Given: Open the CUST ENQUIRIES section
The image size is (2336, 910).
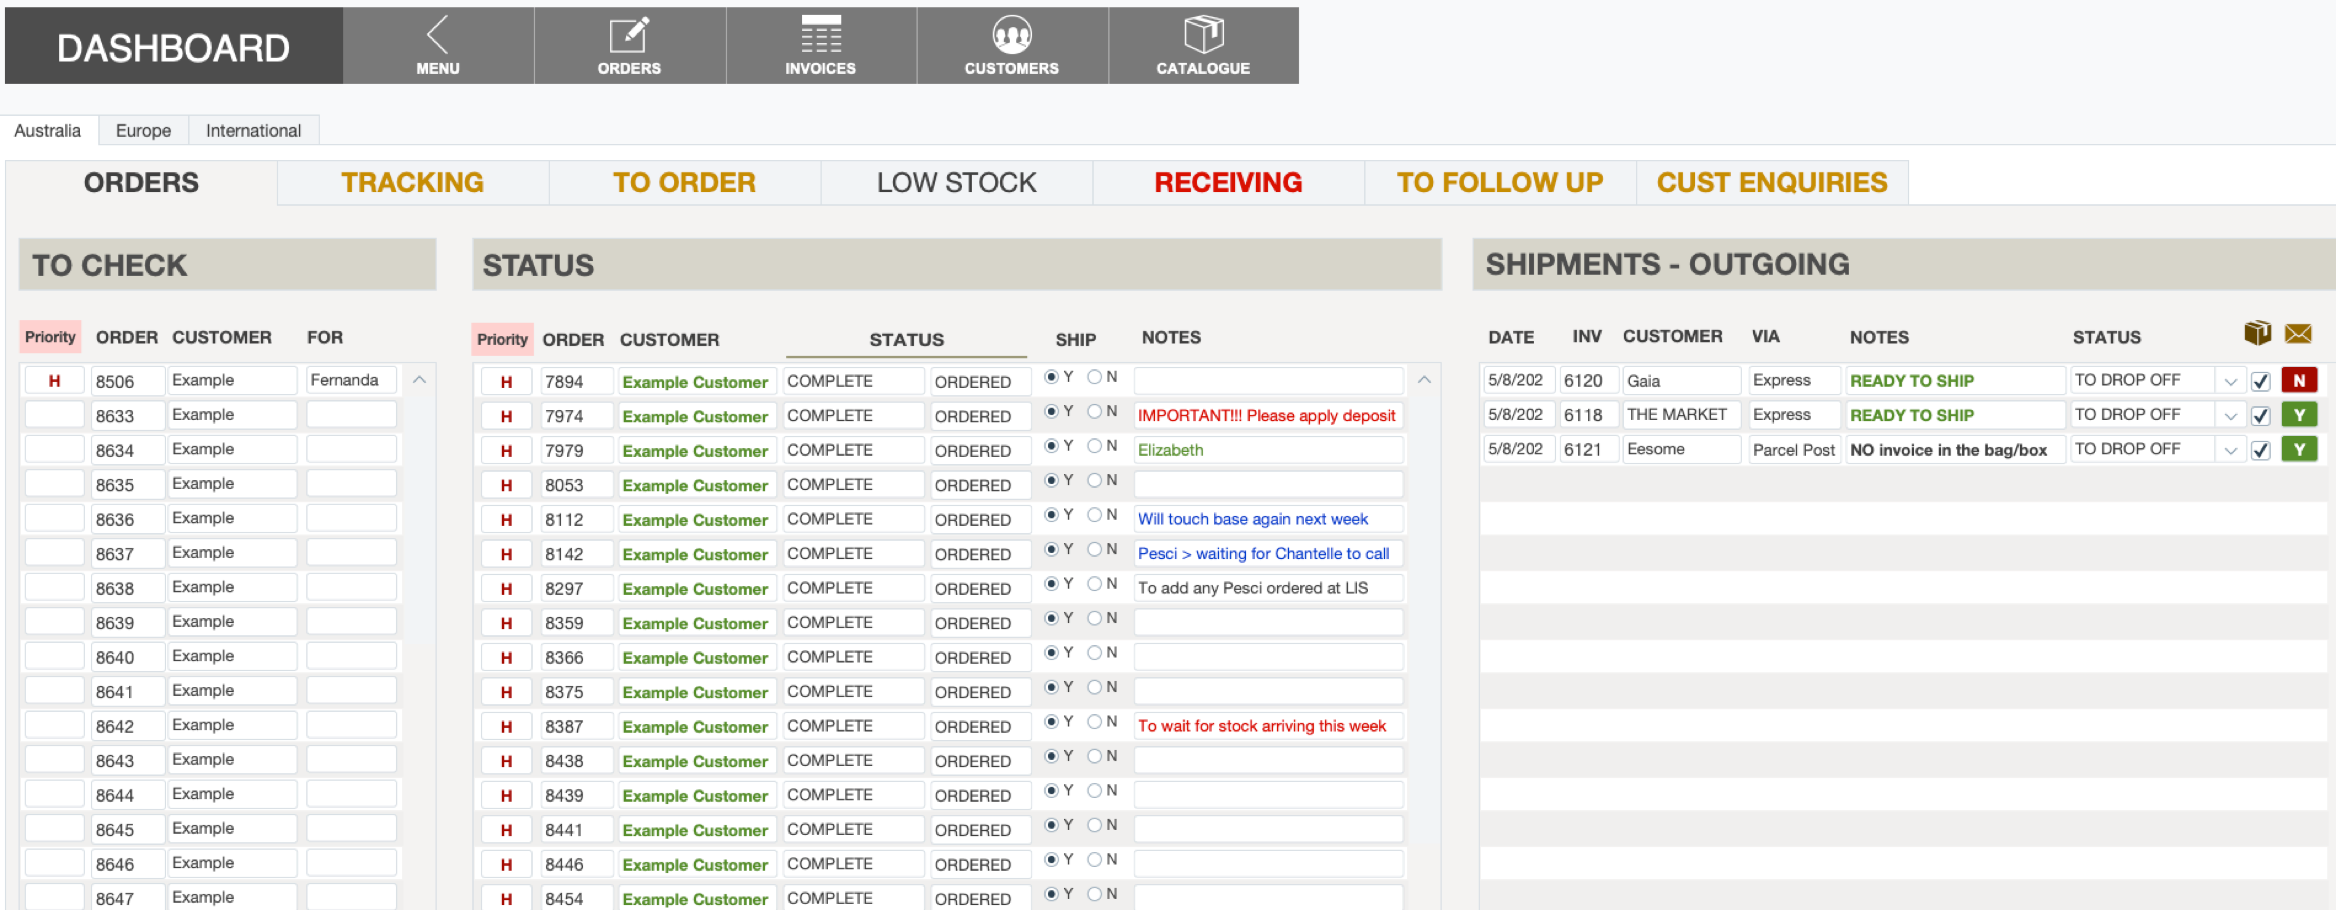Looking at the screenshot, I should (x=1772, y=182).
